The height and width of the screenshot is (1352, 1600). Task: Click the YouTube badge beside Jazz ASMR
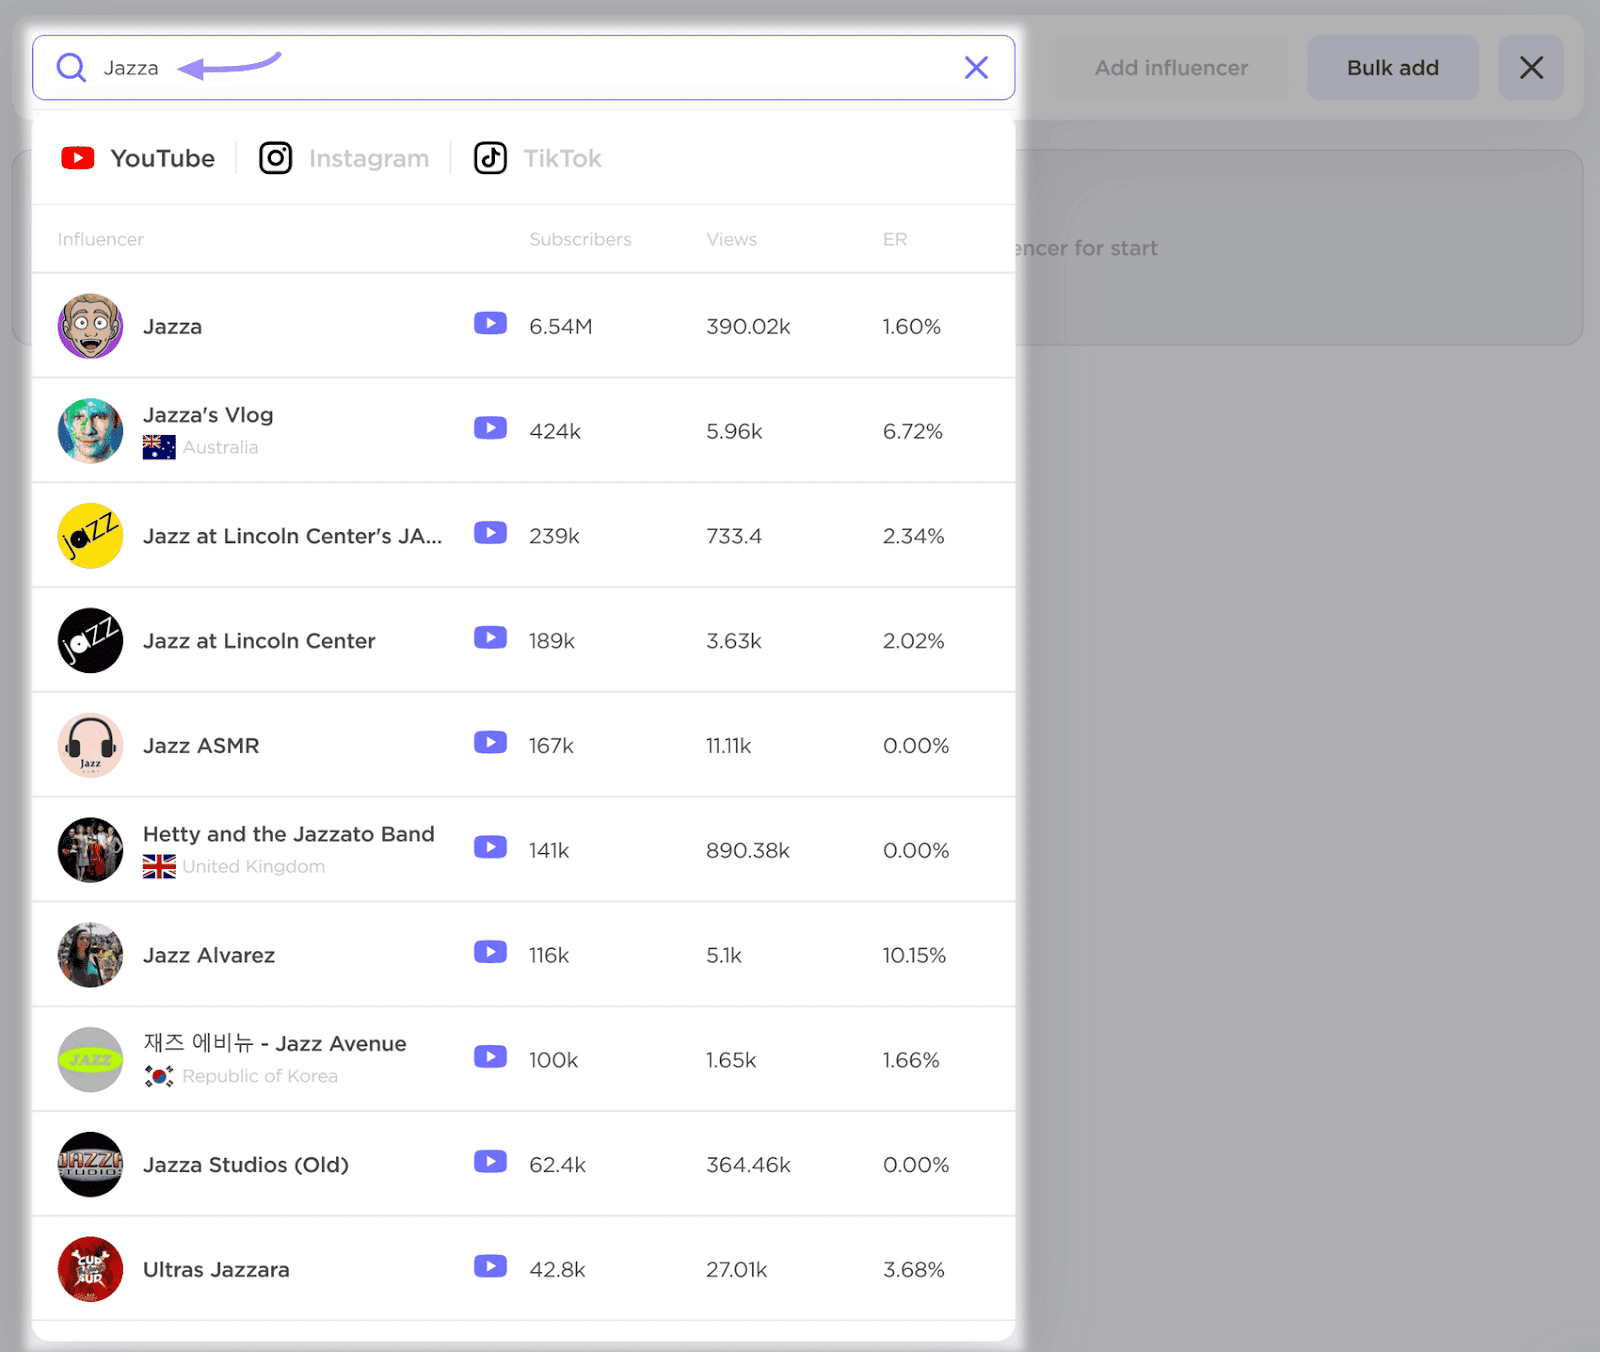[x=490, y=742]
